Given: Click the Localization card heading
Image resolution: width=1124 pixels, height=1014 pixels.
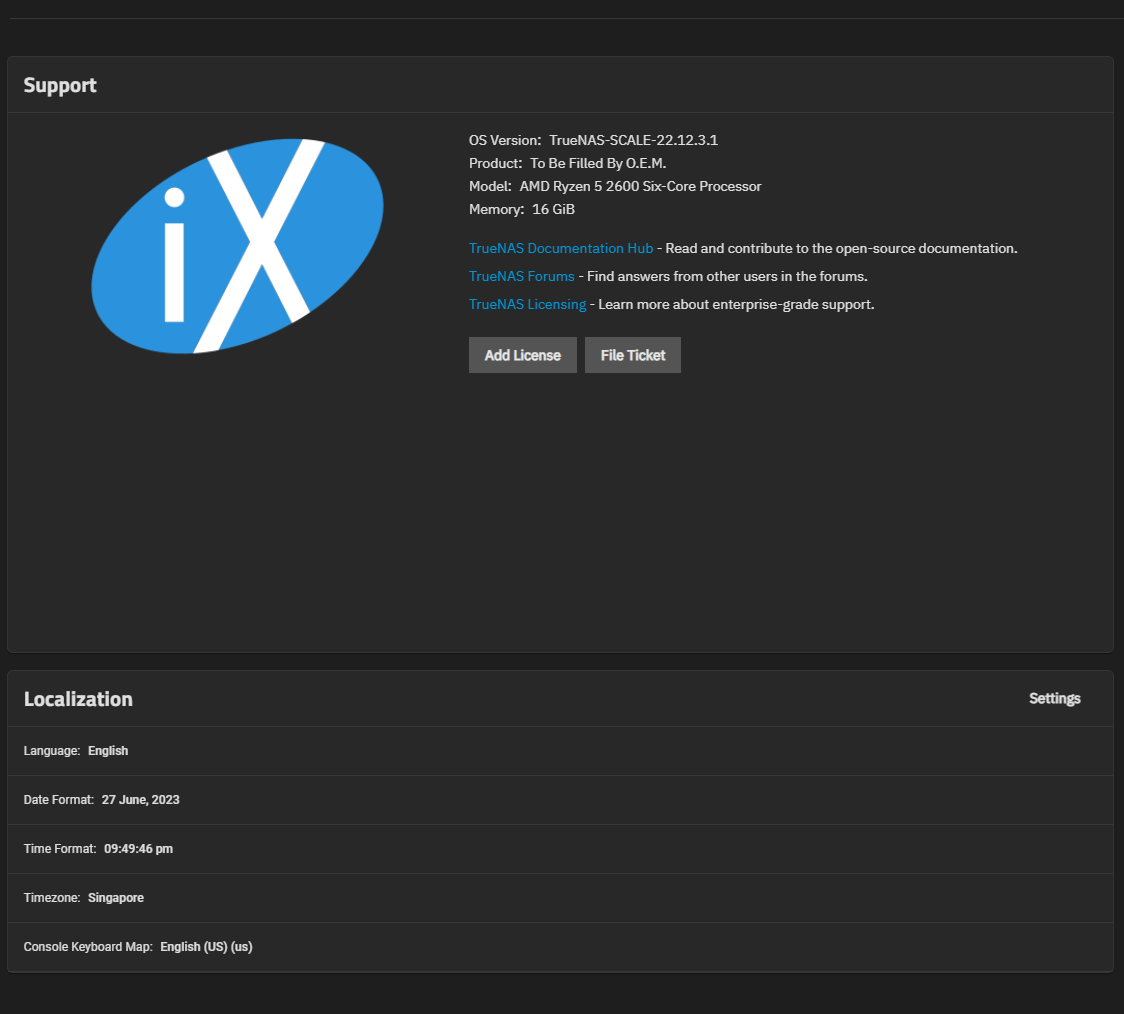Looking at the screenshot, I should point(78,699).
